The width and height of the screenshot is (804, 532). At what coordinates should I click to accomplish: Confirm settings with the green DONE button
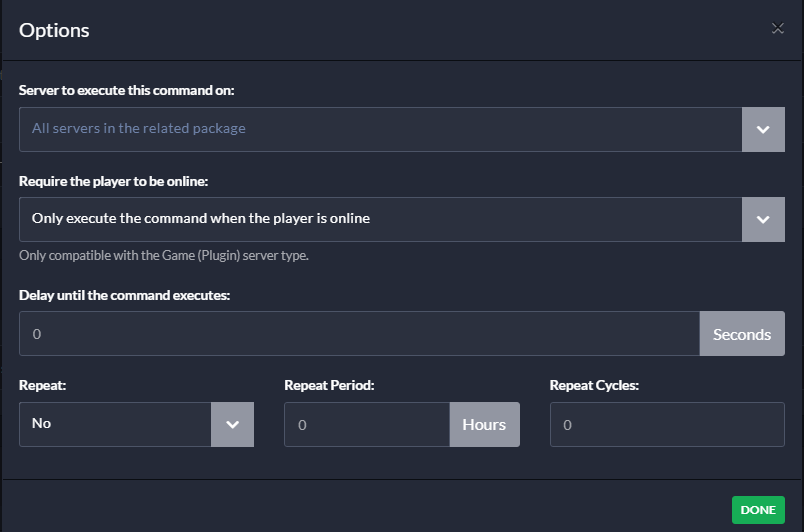758,510
